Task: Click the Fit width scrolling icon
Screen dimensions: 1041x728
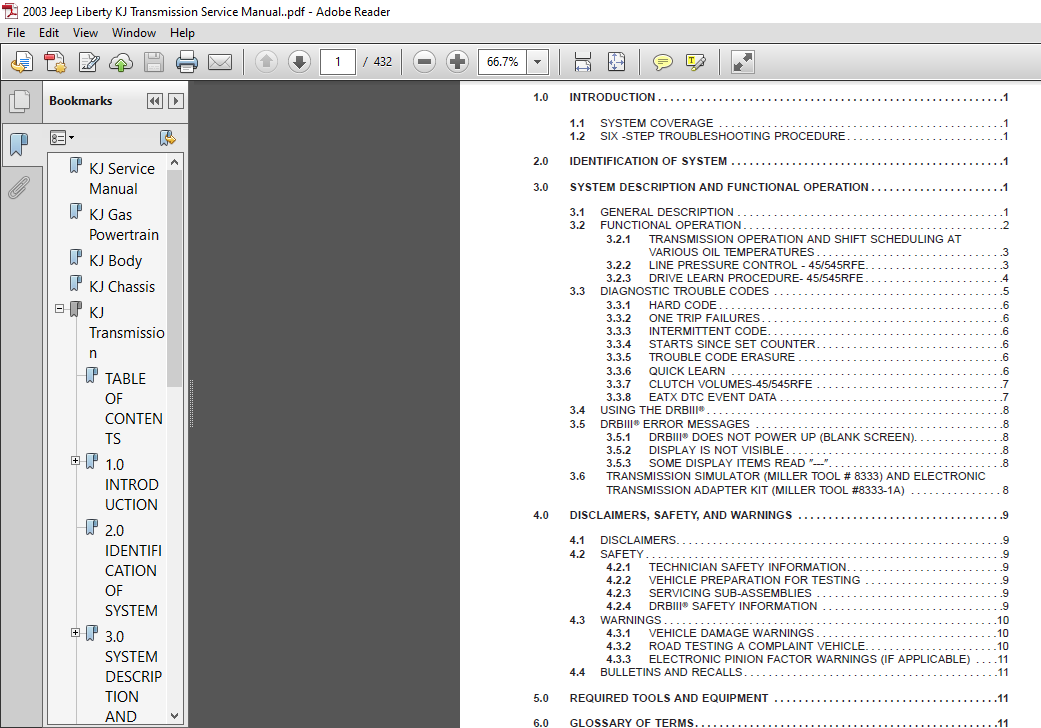Action: click(x=582, y=62)
